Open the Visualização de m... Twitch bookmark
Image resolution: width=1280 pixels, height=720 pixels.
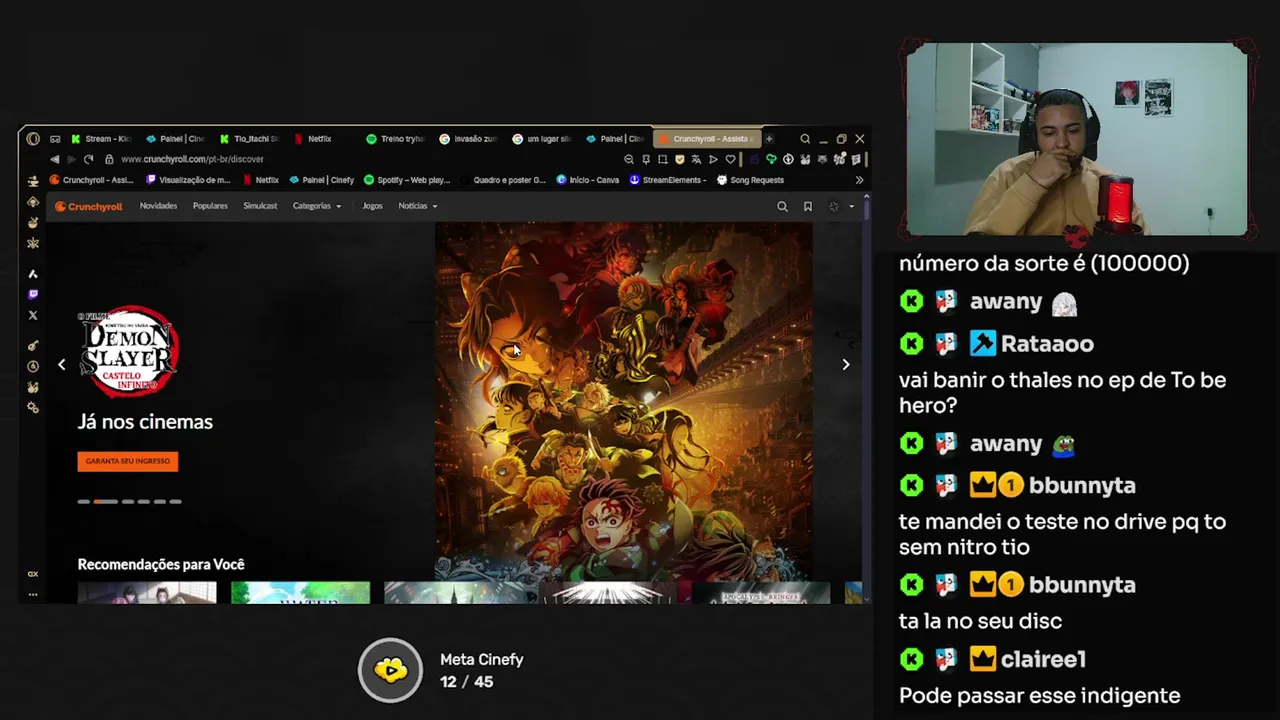(x=188, y=180)
